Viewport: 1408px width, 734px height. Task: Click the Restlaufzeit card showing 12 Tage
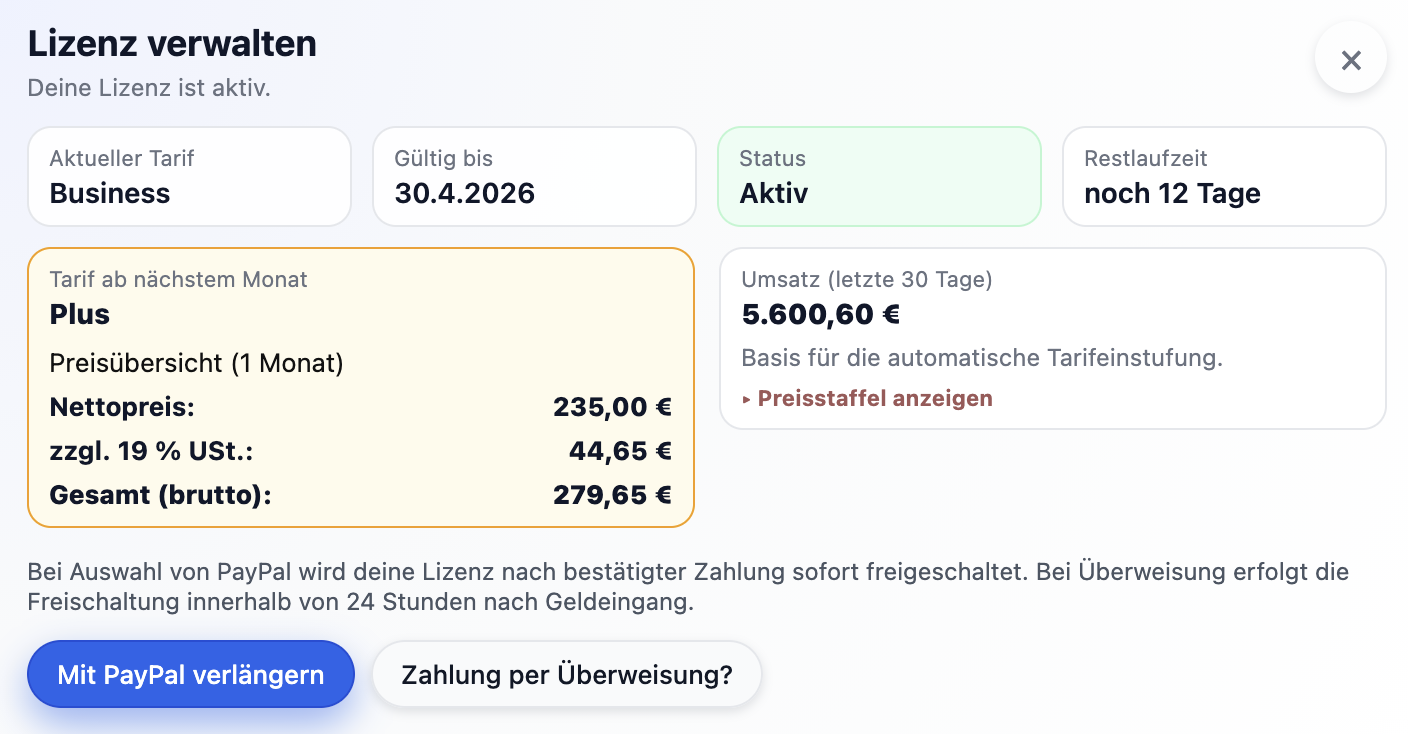coord(1224,176)
